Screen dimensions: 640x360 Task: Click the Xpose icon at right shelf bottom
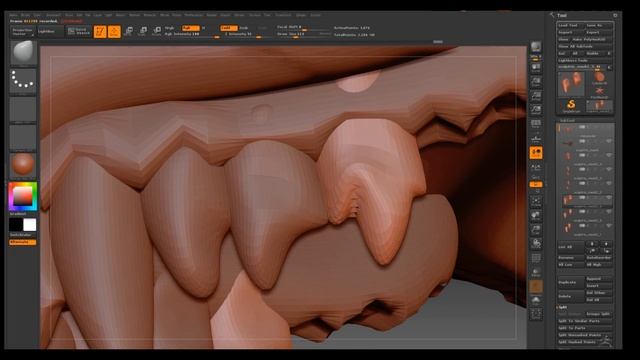pyautogui.click(x=536, y=314)
